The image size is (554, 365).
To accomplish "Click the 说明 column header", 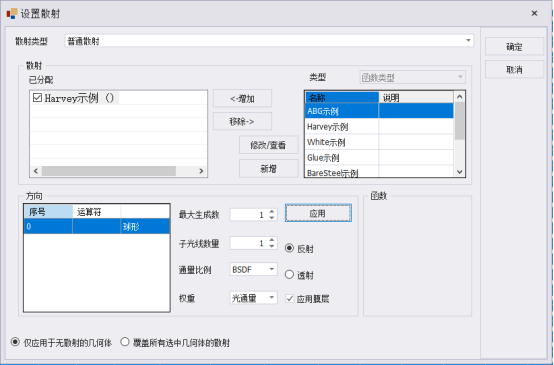I will (416, 98).
